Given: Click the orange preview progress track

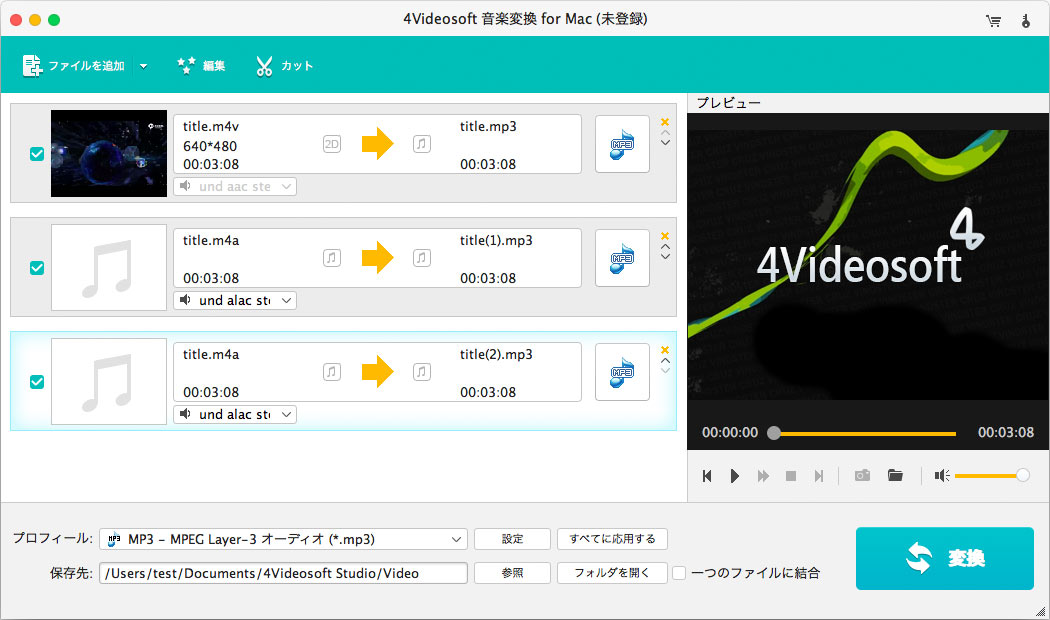Looking at the screenshot, I should click(x=869, y=434).
